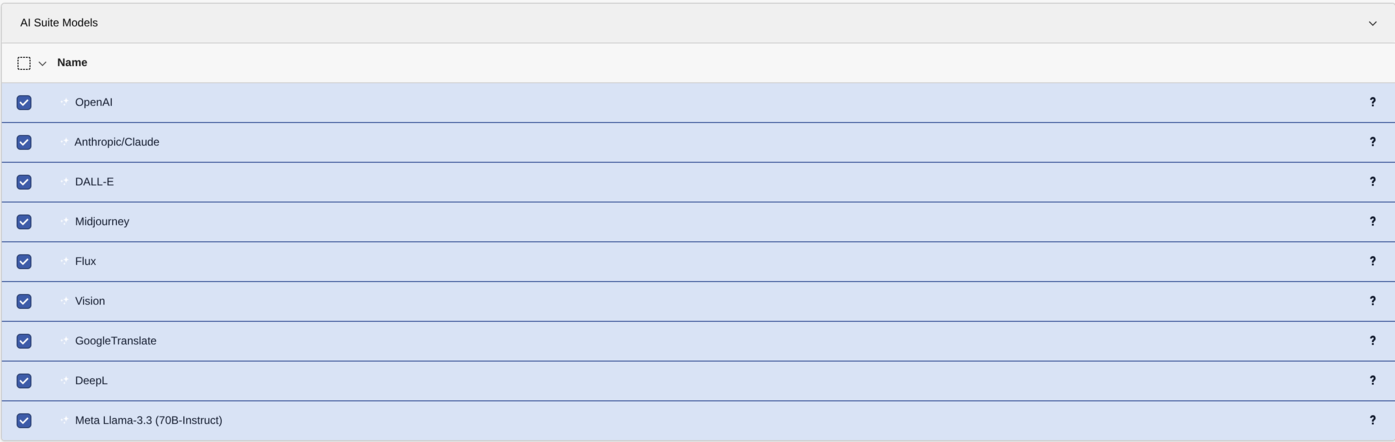Click the Meta Llama-3.3 (70B-Instruct) name
1395x442 pixels.
tap(148, 421)
